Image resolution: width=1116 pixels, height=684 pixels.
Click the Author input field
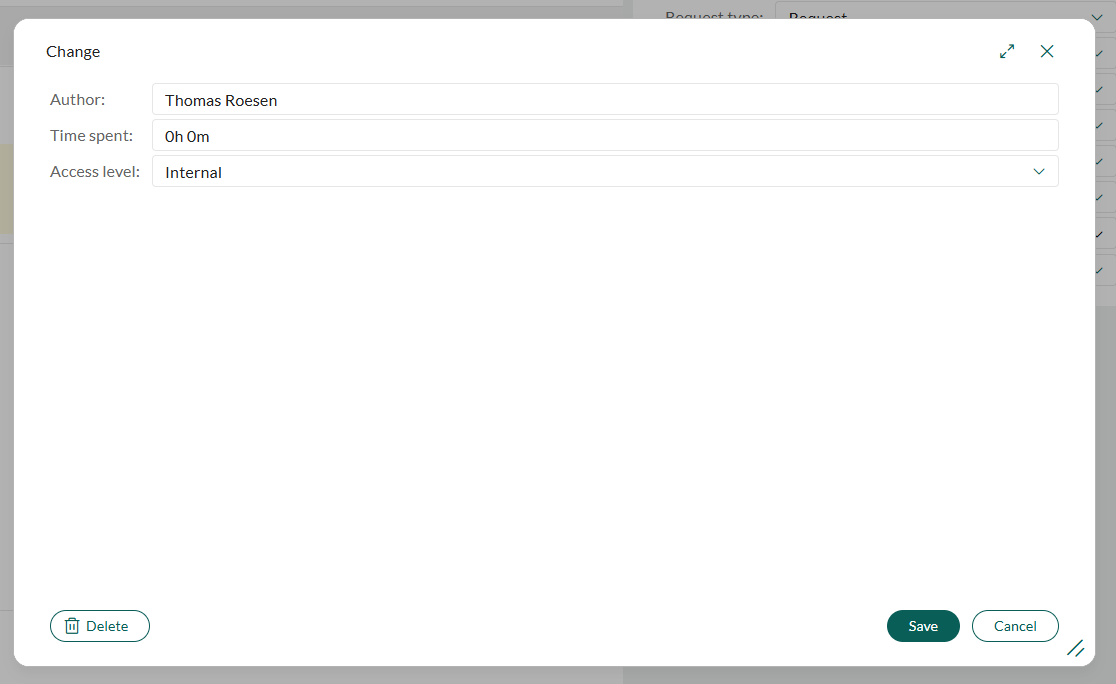pos(605,100)
